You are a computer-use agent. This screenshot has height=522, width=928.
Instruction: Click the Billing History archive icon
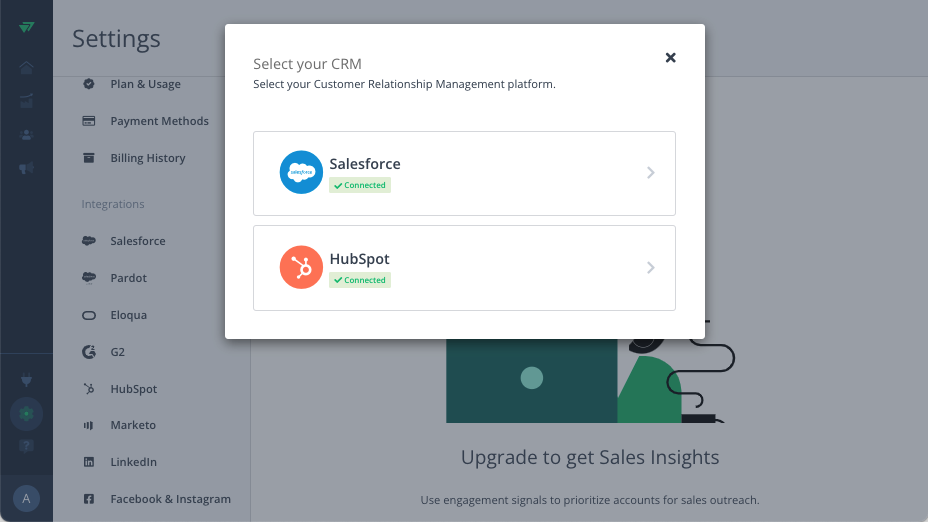(89, 158)
